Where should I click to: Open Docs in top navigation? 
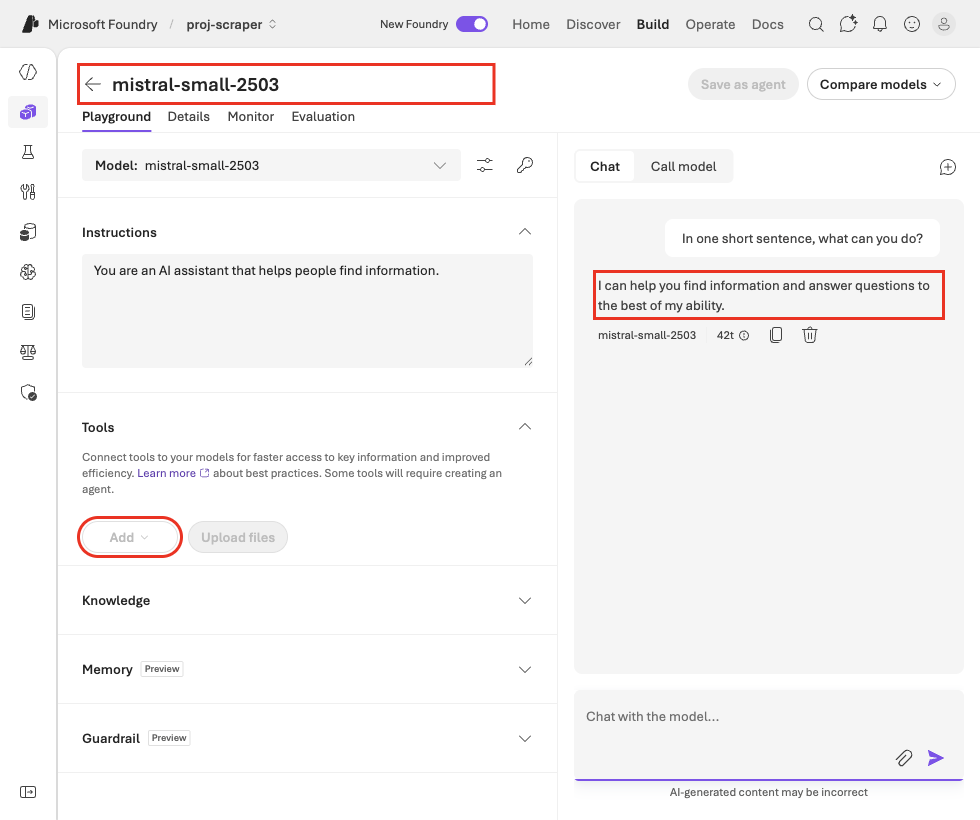point(768,24)
